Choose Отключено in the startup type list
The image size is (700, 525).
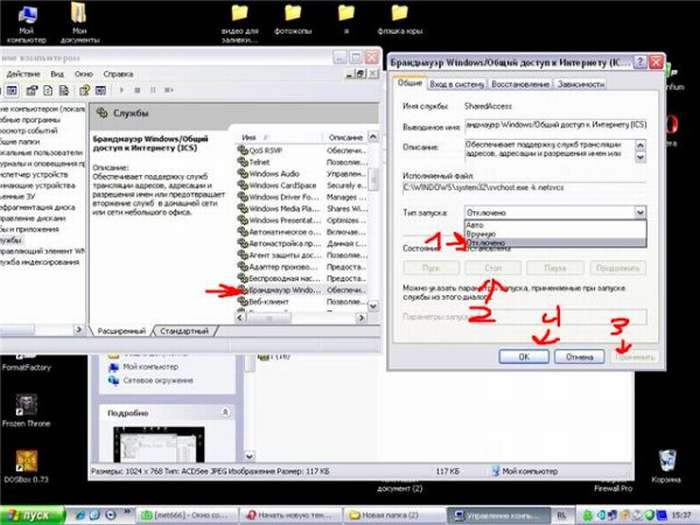click(x=555, y=243)
